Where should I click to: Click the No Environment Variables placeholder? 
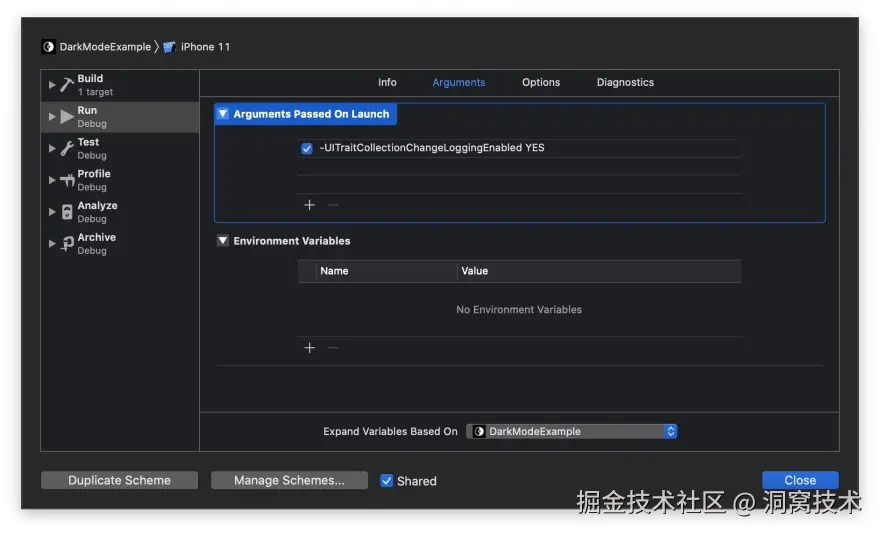point(519,309)
